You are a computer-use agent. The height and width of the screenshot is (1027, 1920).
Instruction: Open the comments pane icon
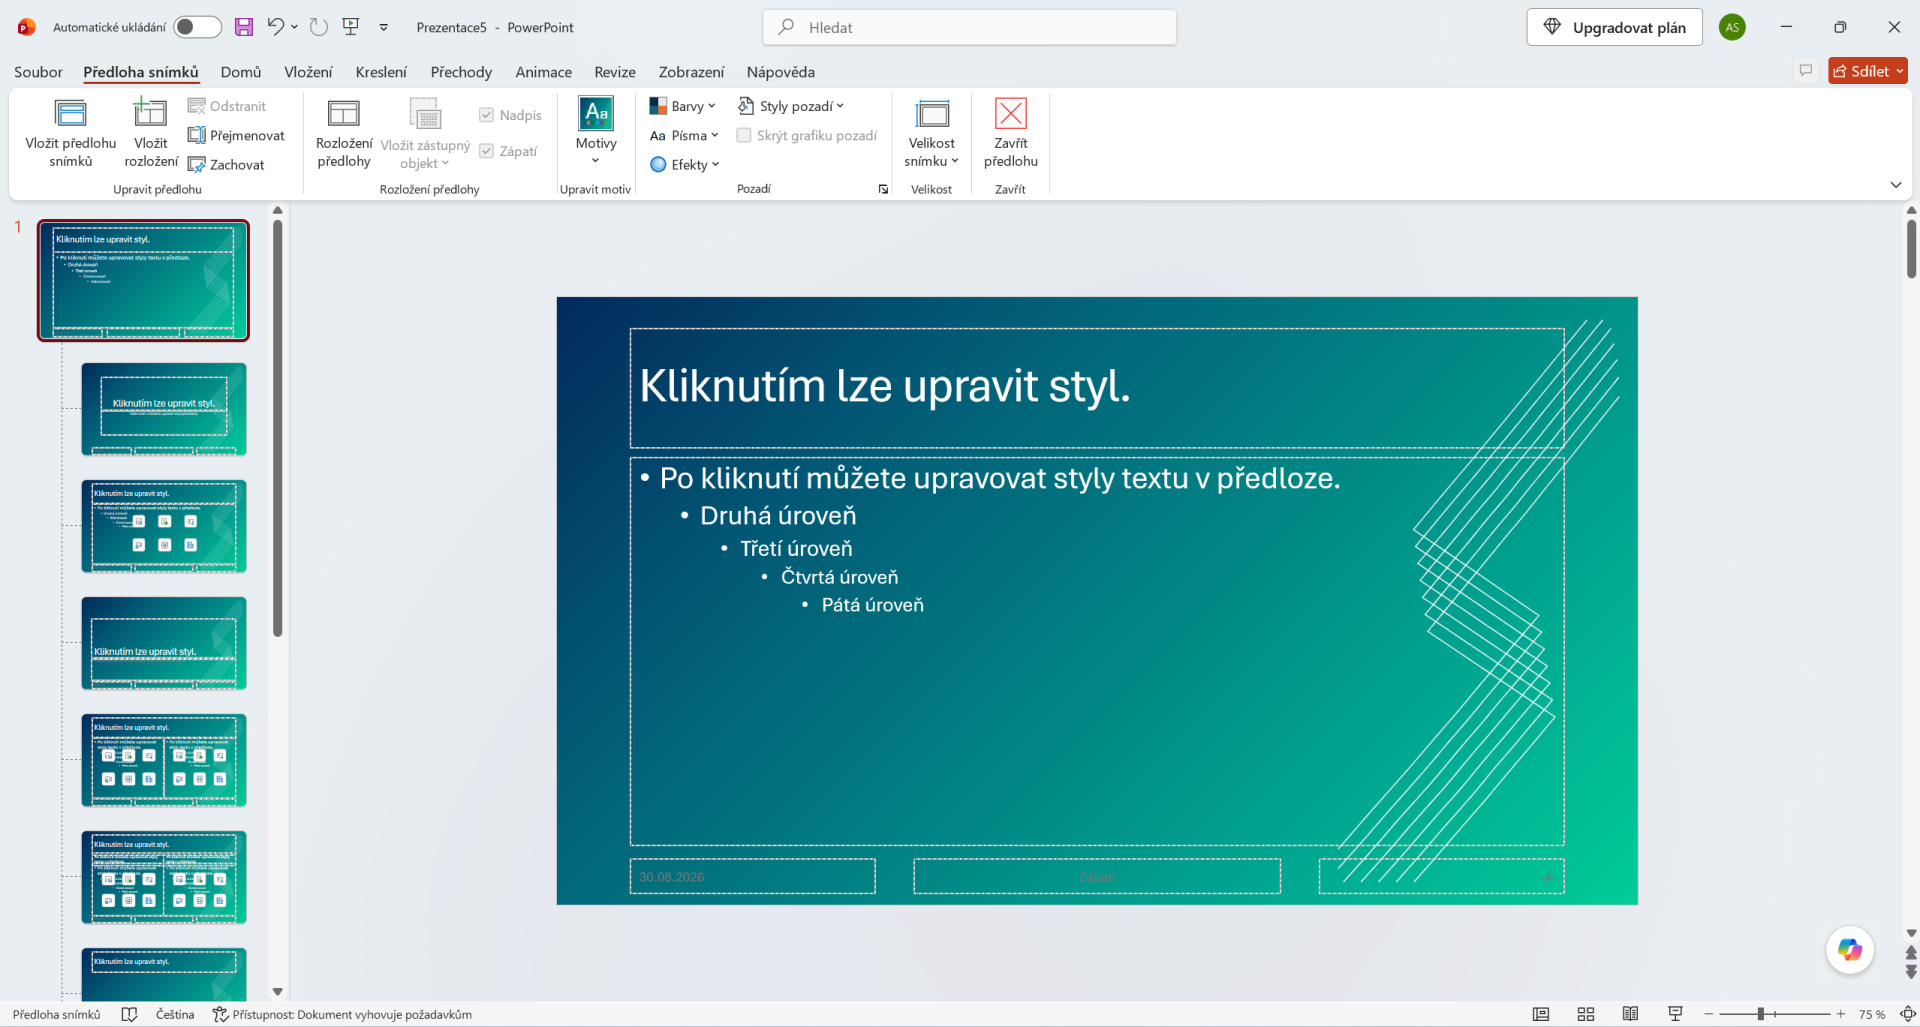[1806, 71]
